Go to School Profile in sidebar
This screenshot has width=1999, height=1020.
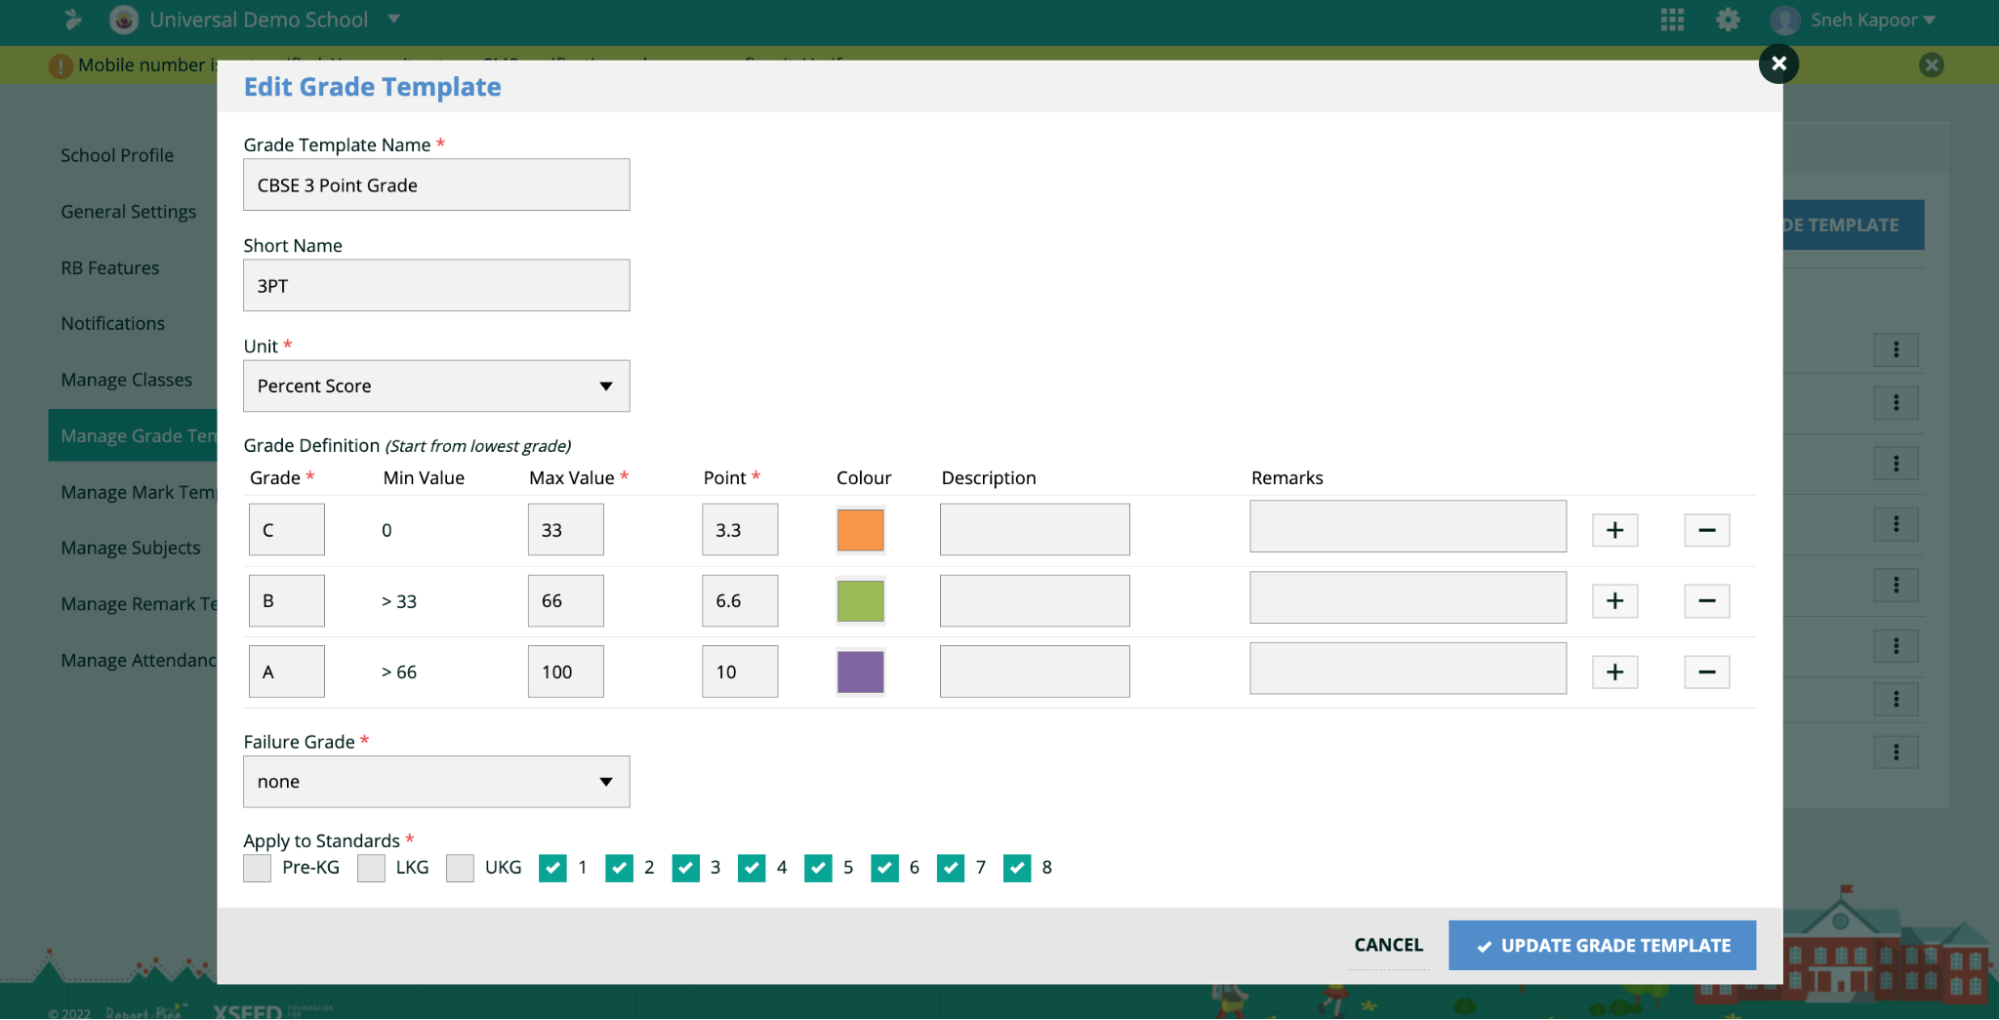pos(117,155)
